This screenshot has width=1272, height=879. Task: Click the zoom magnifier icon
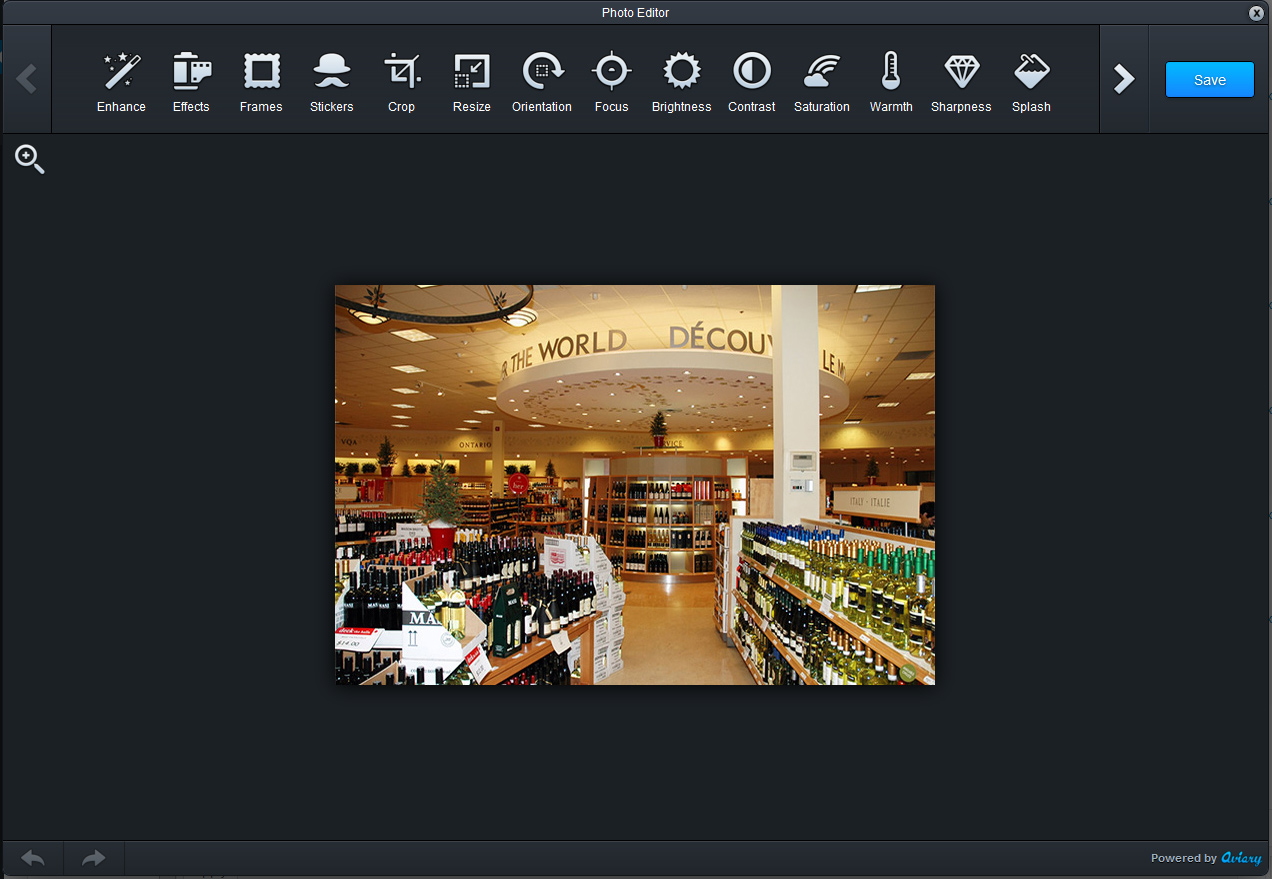(x=29, y=159)
